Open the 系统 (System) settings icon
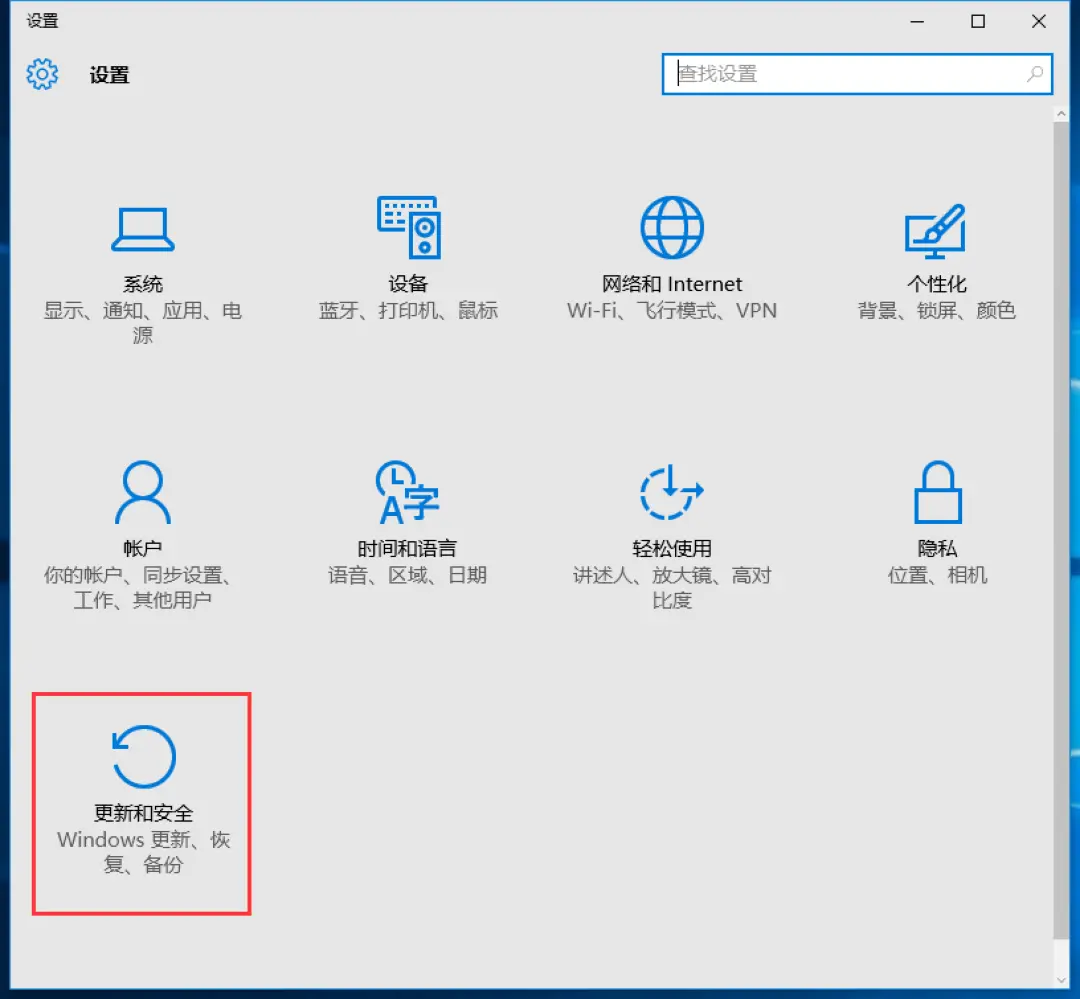The width and height of the screenshot is (1080, 999). [x=142, y=228]
